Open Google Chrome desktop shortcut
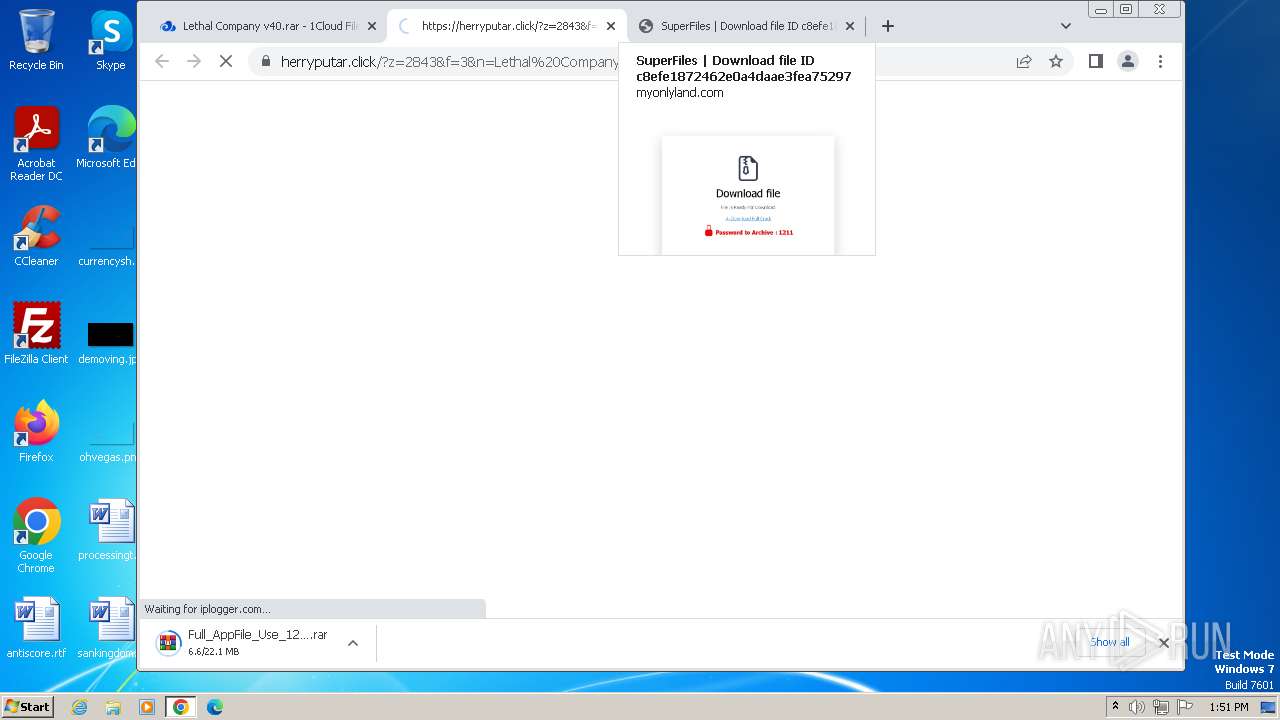The width and height of the screenshot is (1280, 720). click(36, 536)
